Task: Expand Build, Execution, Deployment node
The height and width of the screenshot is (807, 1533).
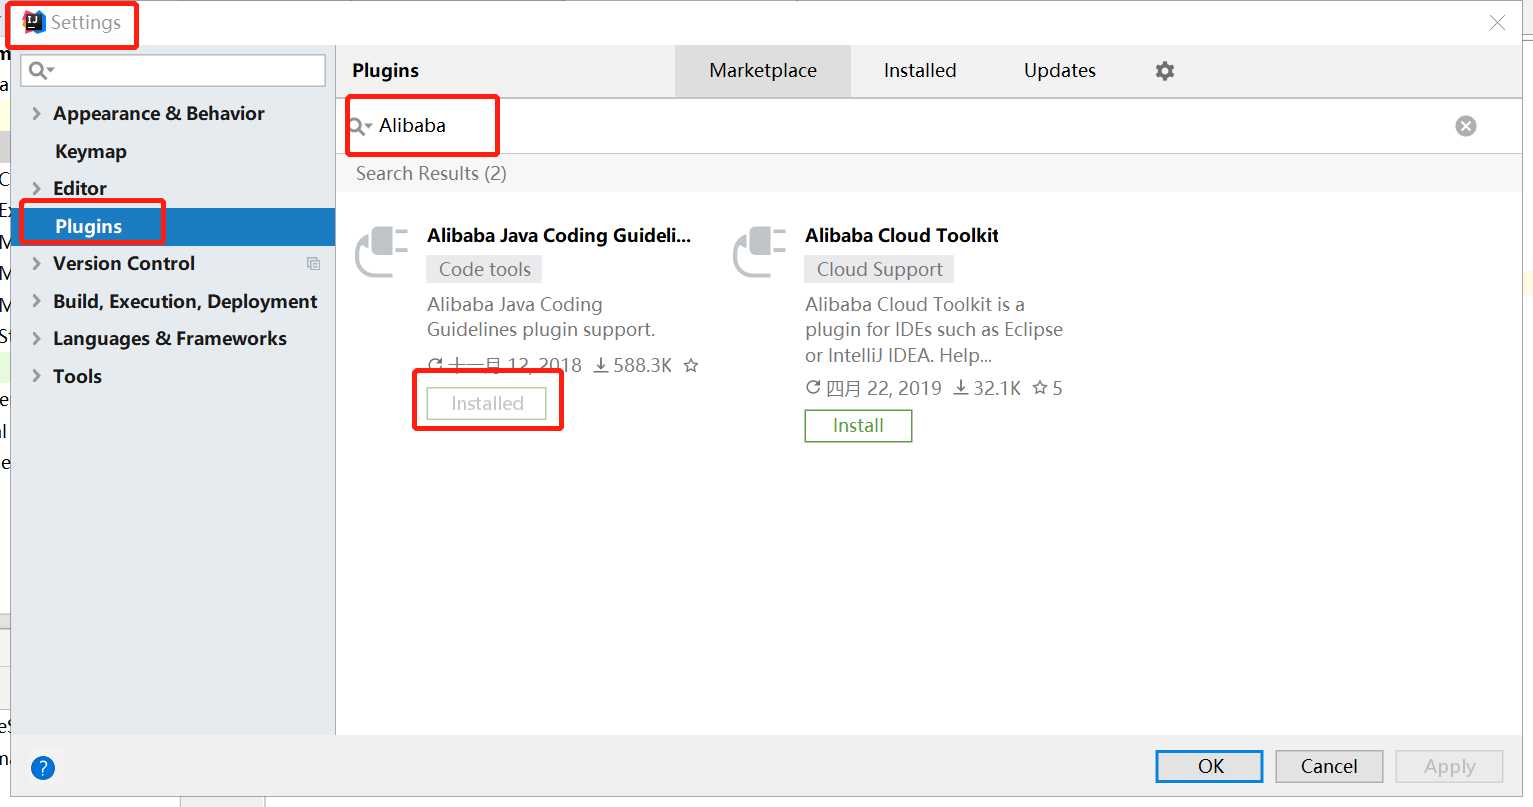Action: tap(37, 302)
